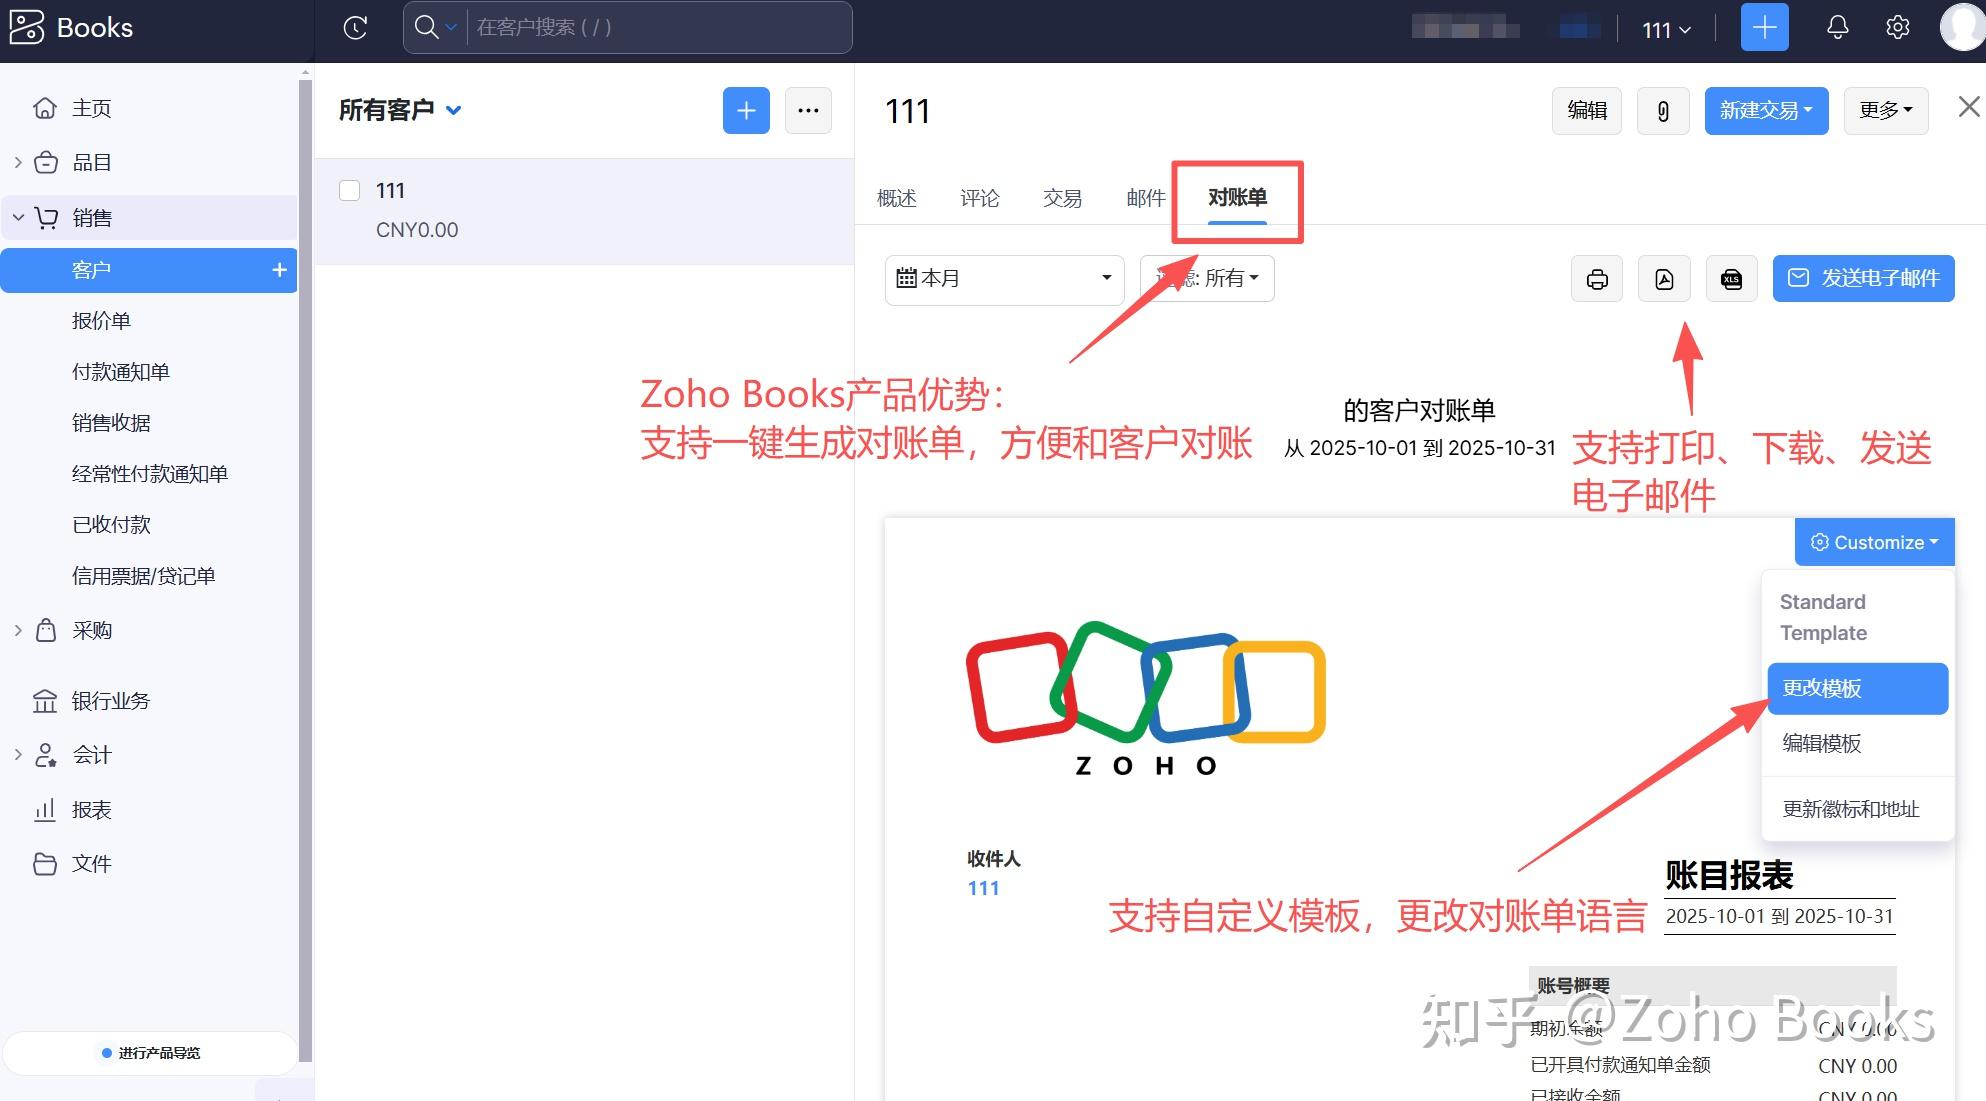Open the 本月 date range dropdown
Viewport: 1986px width, 1101px height.
coord(1004,278)
